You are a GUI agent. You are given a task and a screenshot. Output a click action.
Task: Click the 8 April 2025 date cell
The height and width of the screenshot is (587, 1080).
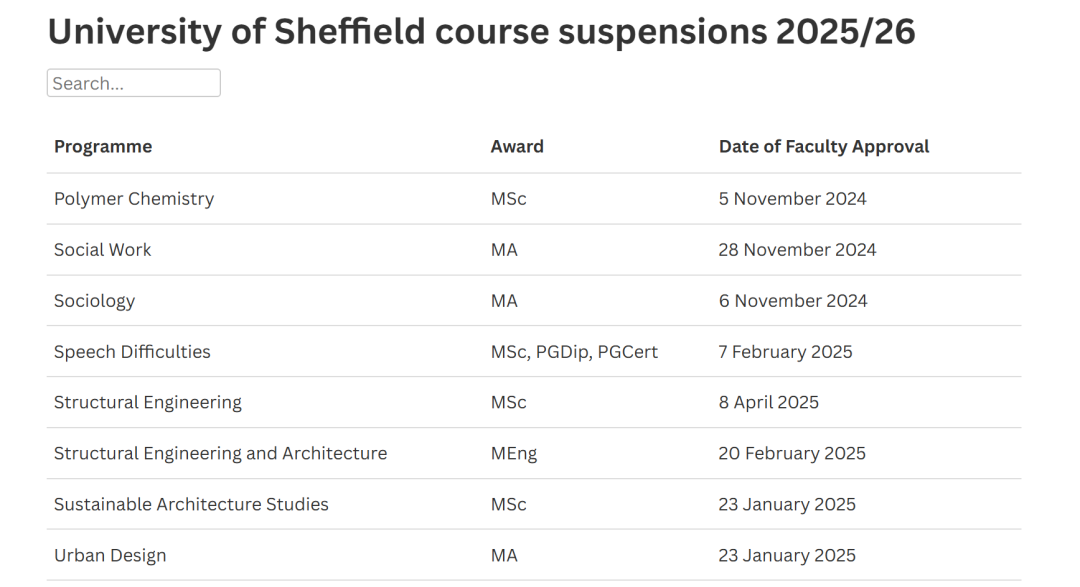[x=769, y=402]
